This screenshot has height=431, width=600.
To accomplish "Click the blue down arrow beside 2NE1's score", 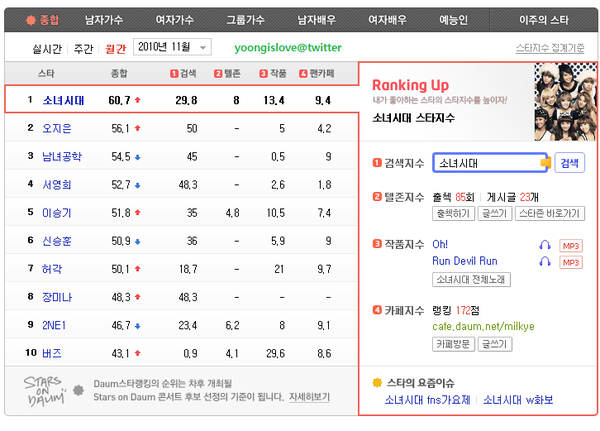I will point(138,326).
